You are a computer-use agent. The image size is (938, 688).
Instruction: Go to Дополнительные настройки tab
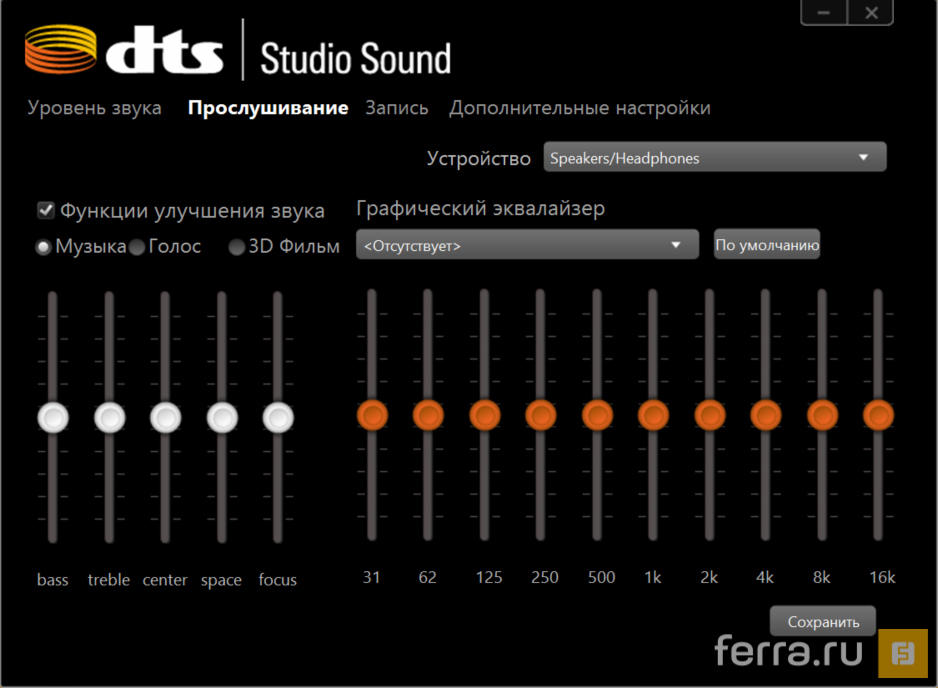tap(580, 108)
